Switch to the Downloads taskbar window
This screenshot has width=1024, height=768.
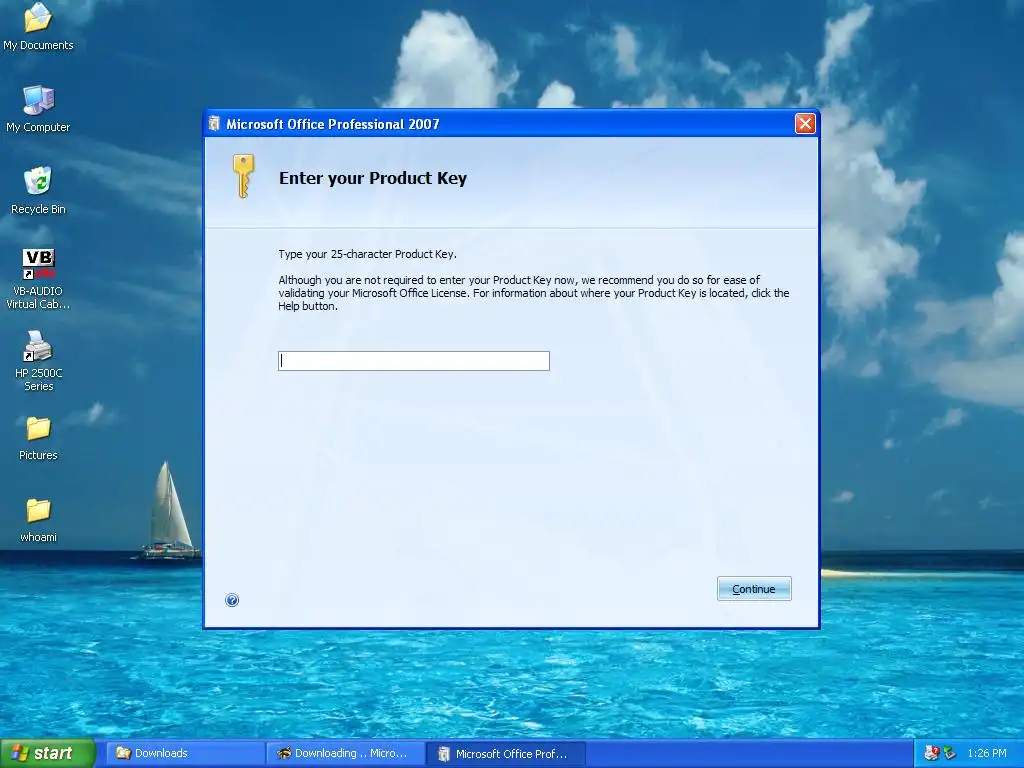click(x=184, y=754)
